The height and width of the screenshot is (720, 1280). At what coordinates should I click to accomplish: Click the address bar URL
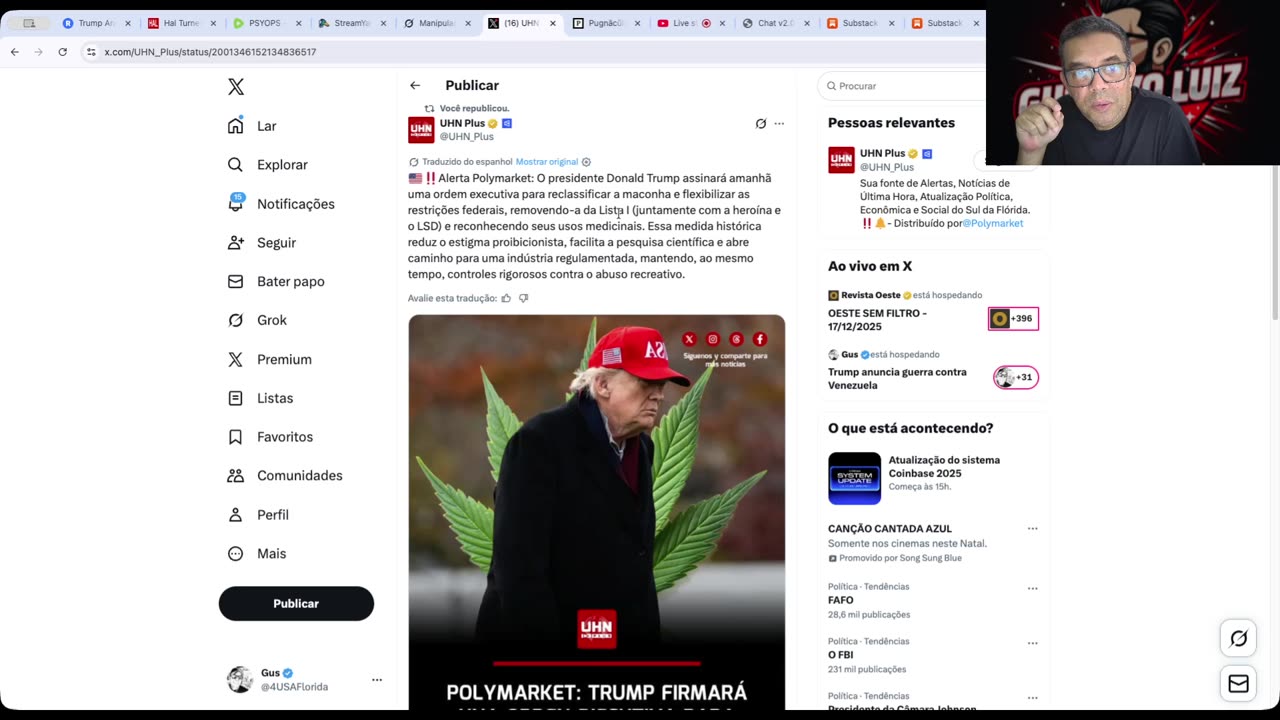(x=210, y=52)
